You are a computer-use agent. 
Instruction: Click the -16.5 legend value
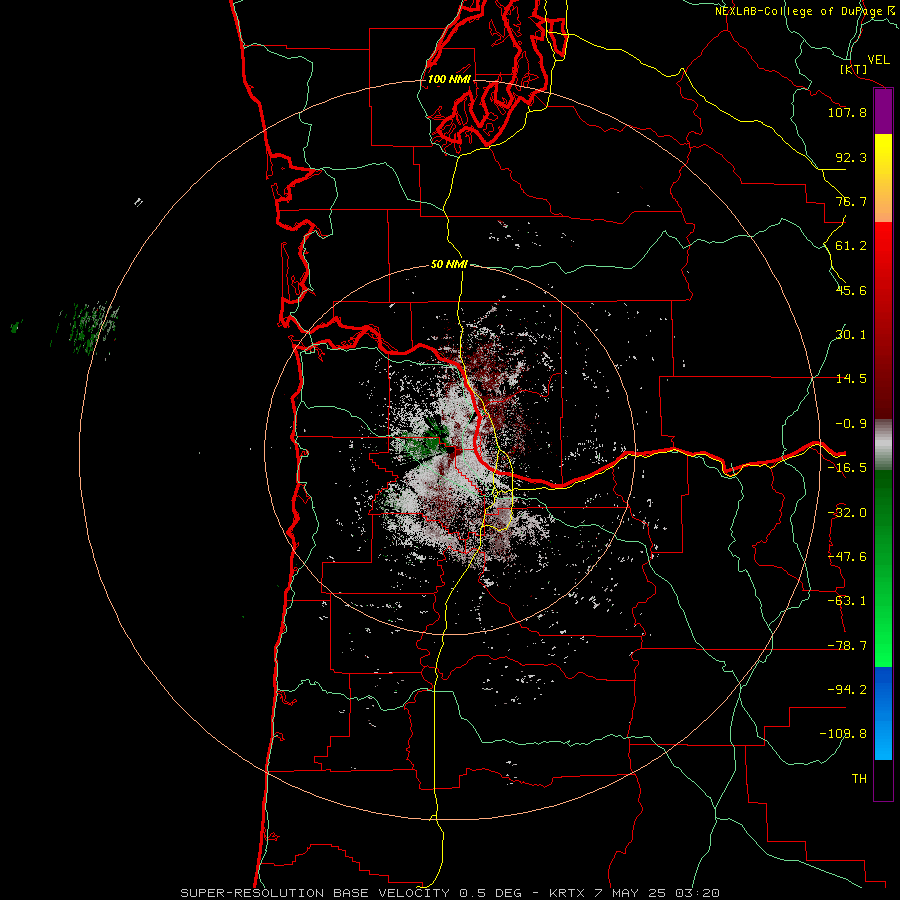pos(847,468)
